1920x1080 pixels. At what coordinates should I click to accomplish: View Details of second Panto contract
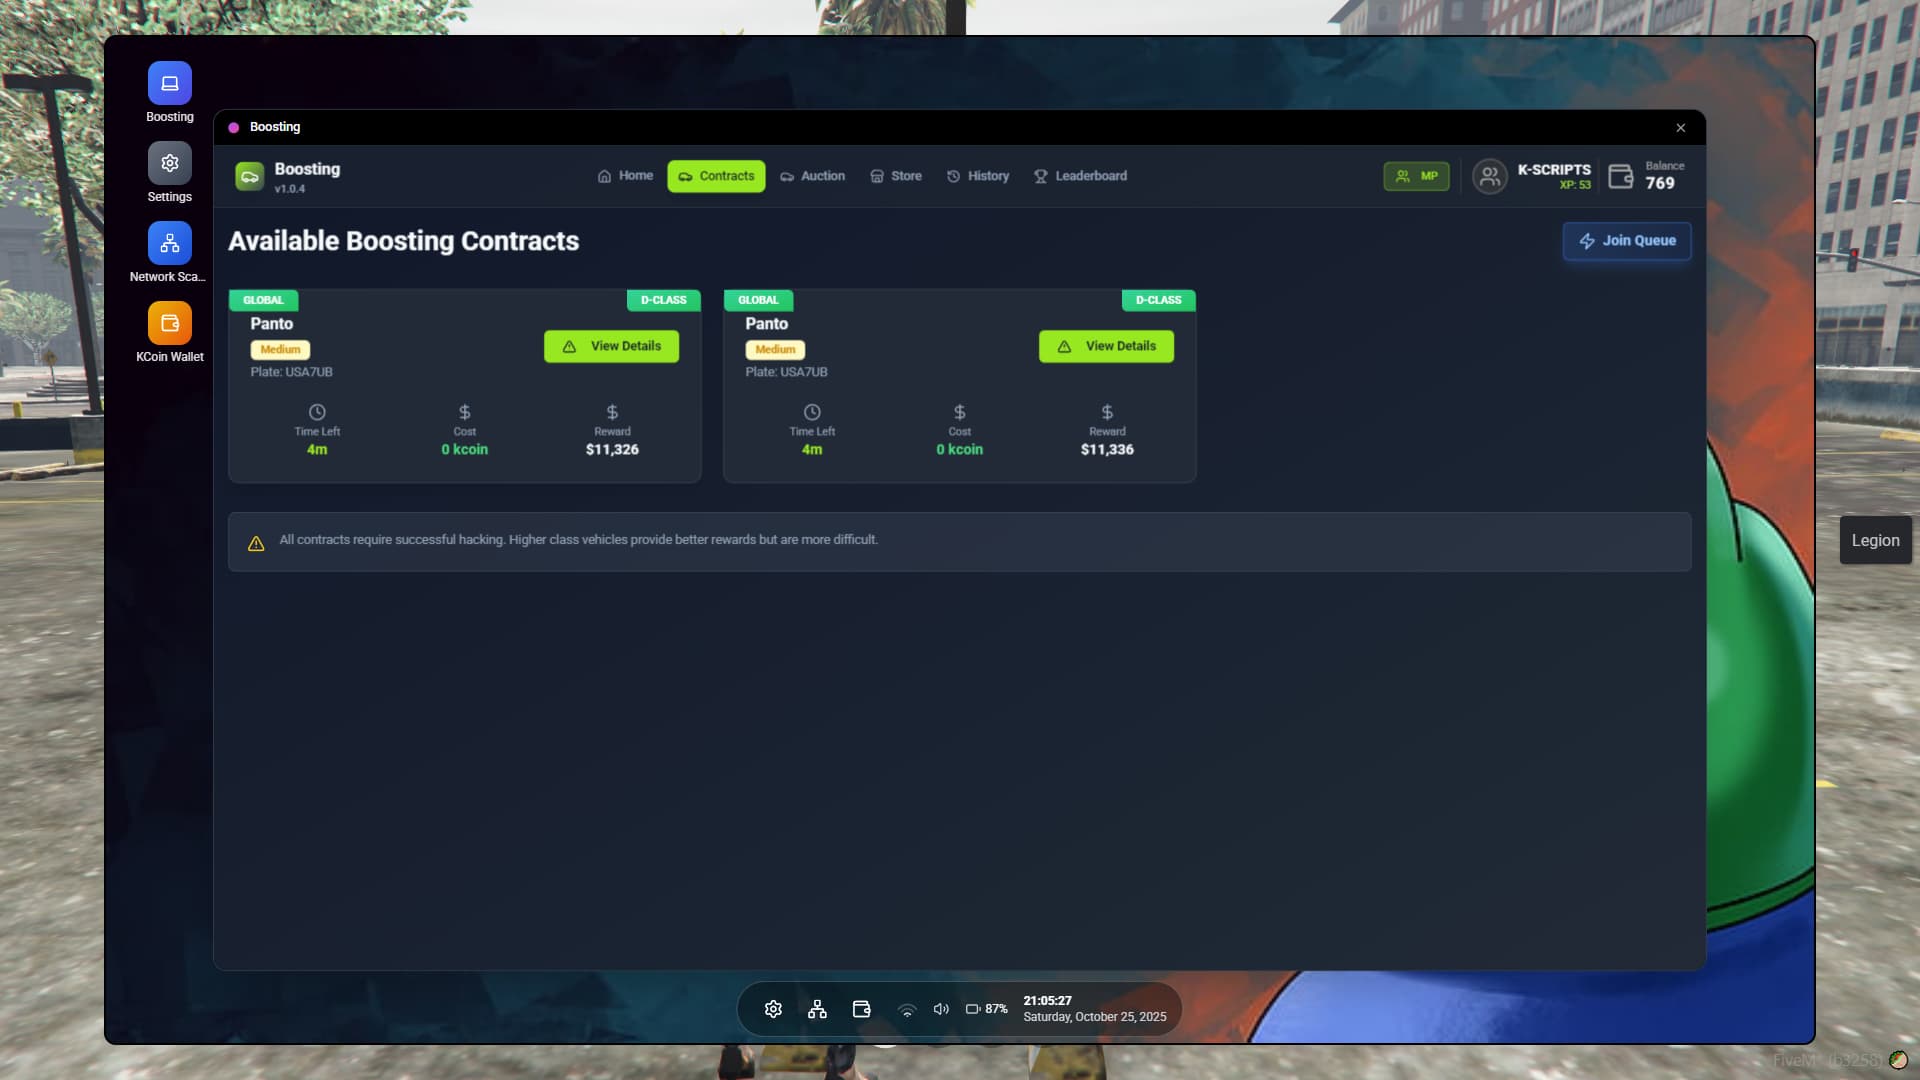pos(1106,346)
